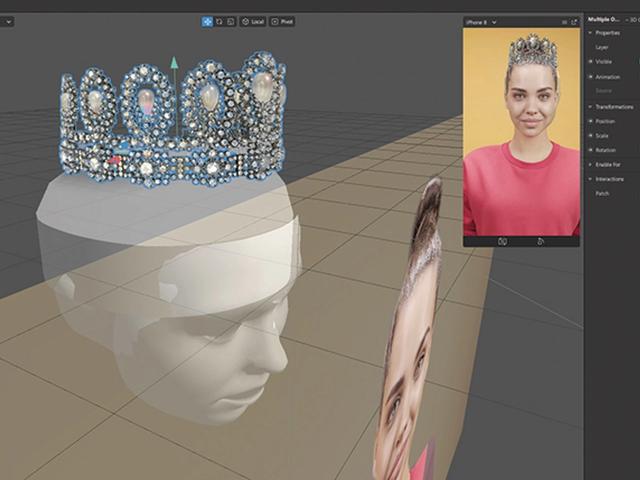Toggle Pivot mode button
Image resolution: width=640 pixels, height=480 pixels.
tap(282, 22)
